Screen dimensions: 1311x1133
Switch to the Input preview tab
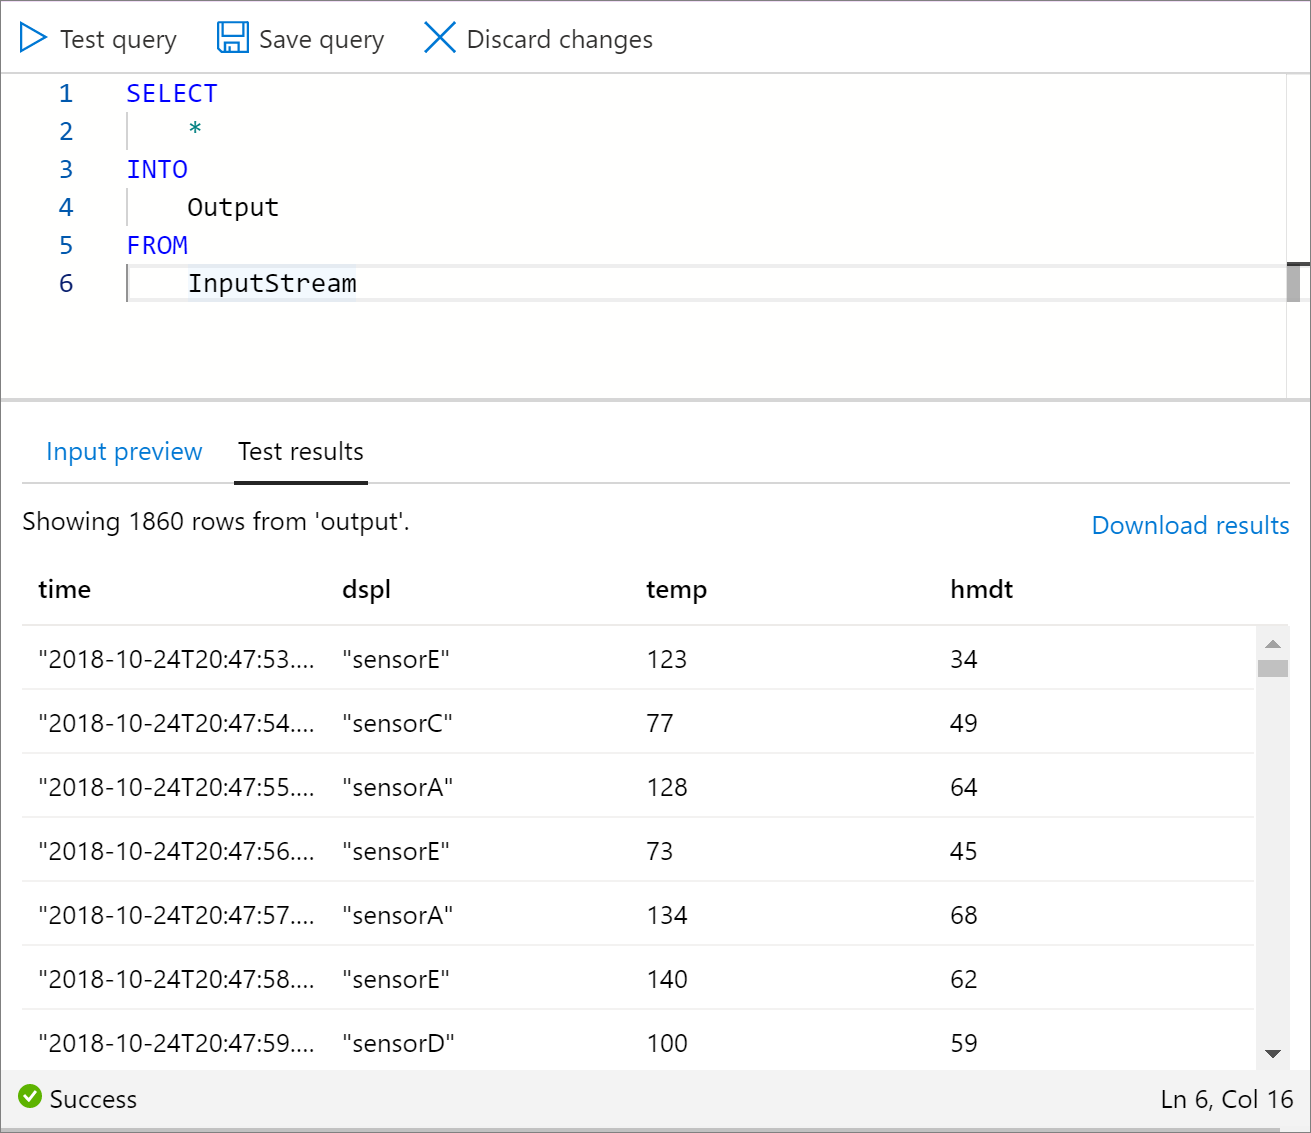(124, 452)
